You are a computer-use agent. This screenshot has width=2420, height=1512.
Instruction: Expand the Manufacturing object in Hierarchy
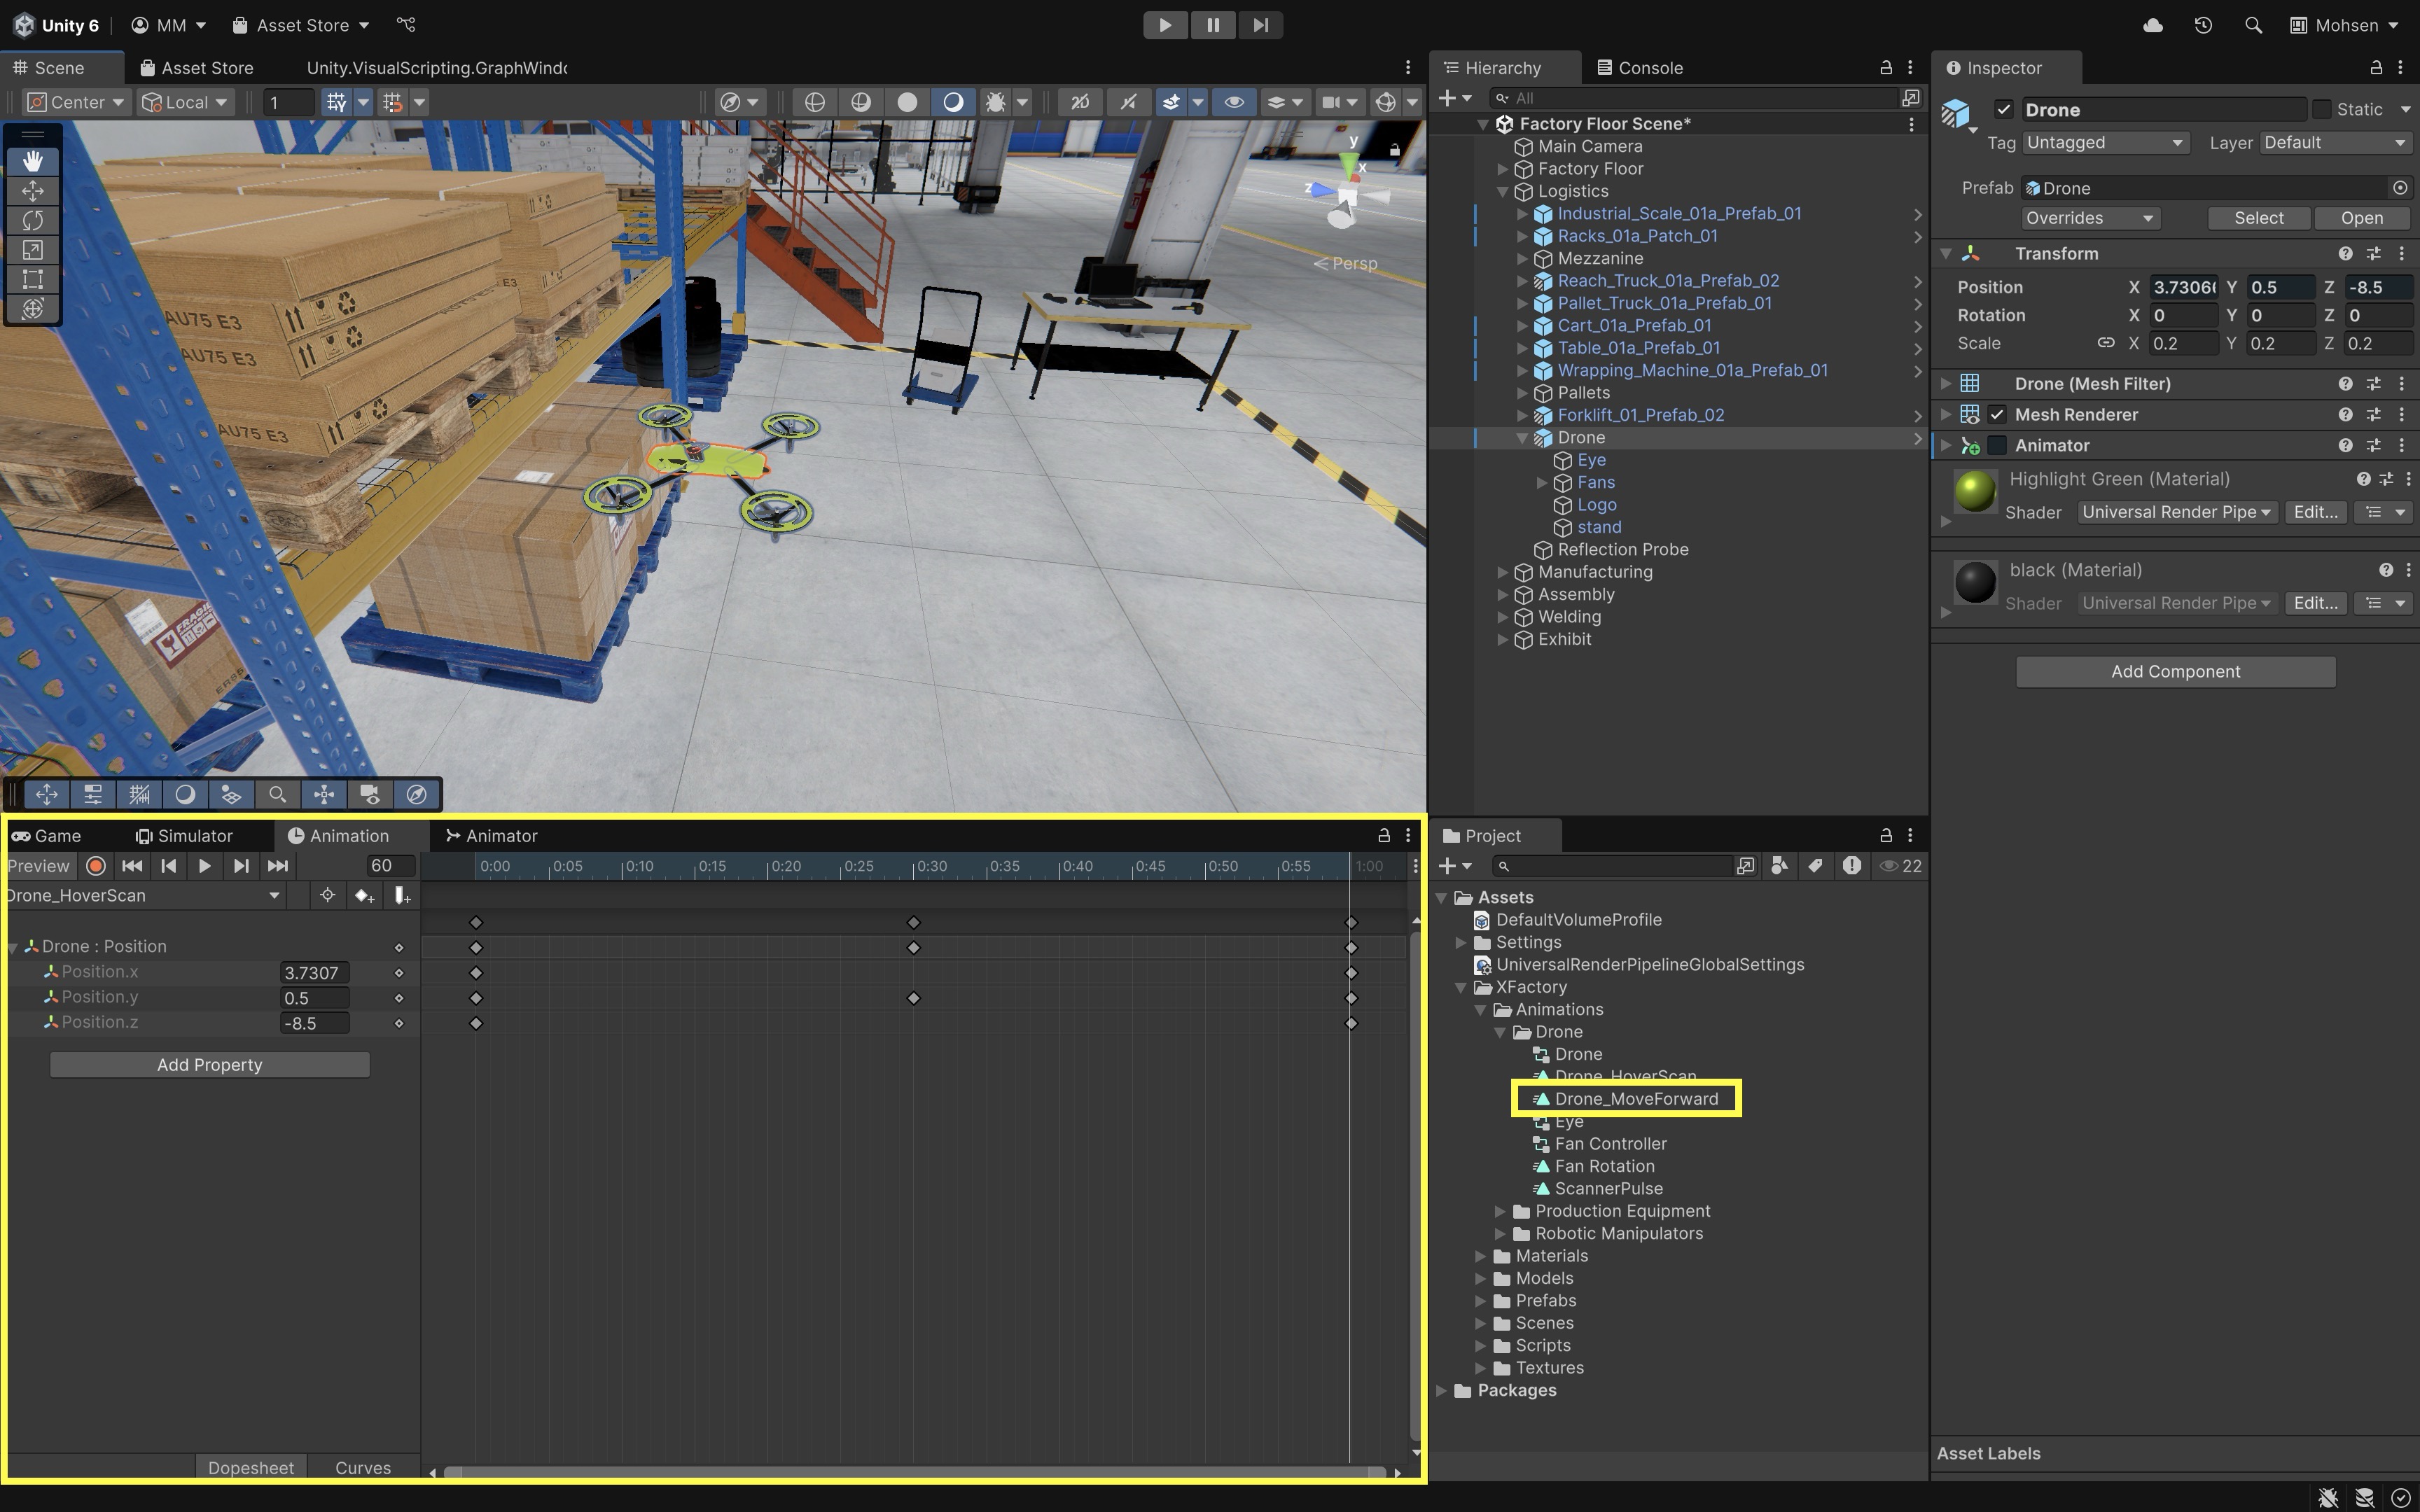[1502, 572]
